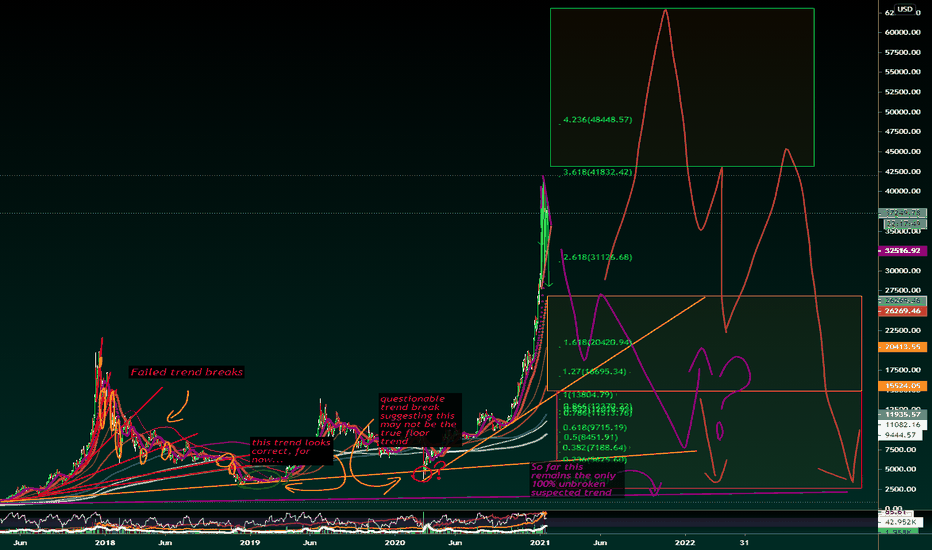
Task: Click the 42.952K indicator value label
Action: tap(902, 521)
